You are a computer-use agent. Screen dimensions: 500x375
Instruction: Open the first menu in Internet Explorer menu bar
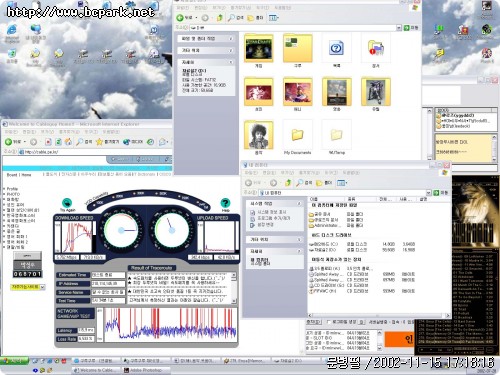[11, 132]
